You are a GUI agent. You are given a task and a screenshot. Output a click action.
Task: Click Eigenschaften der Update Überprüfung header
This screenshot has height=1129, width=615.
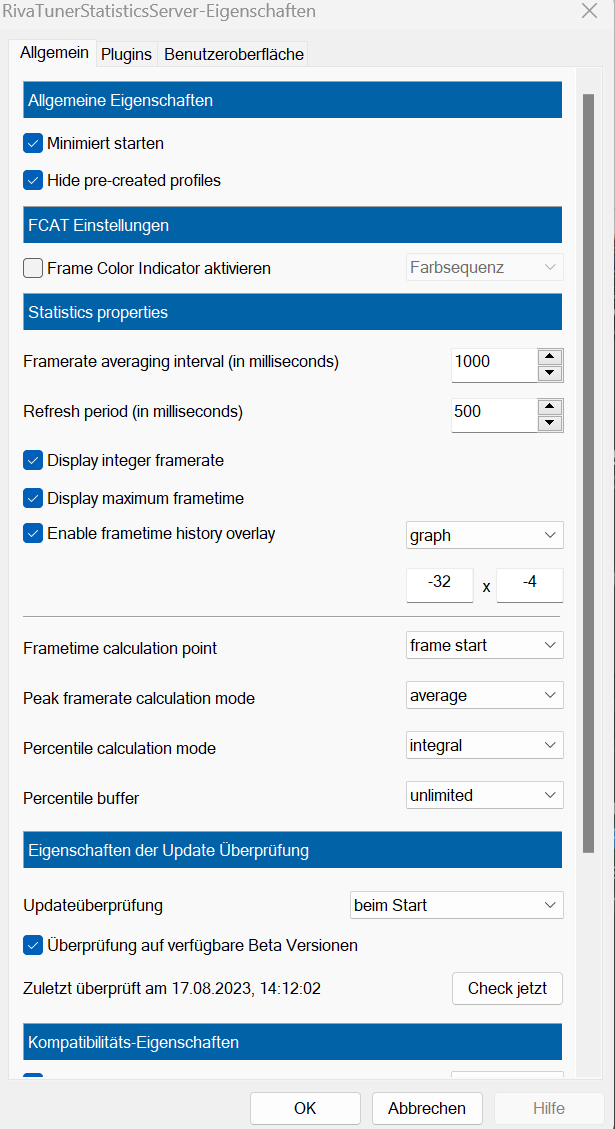point(292,850)
